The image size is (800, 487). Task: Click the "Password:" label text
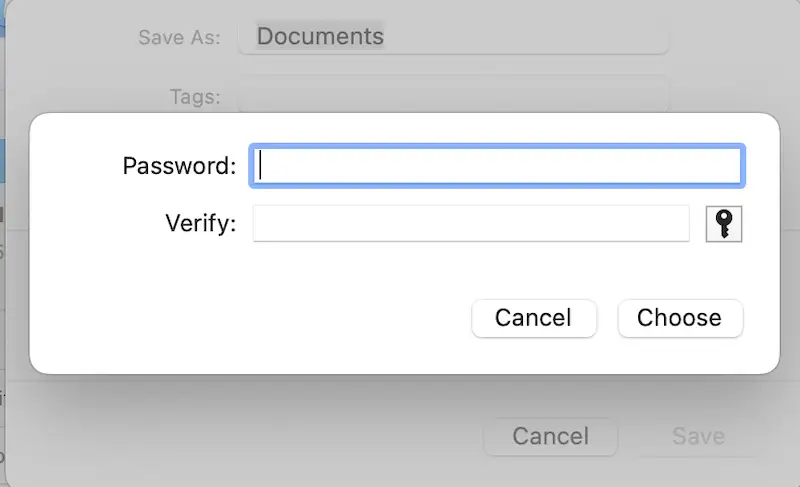179,166
